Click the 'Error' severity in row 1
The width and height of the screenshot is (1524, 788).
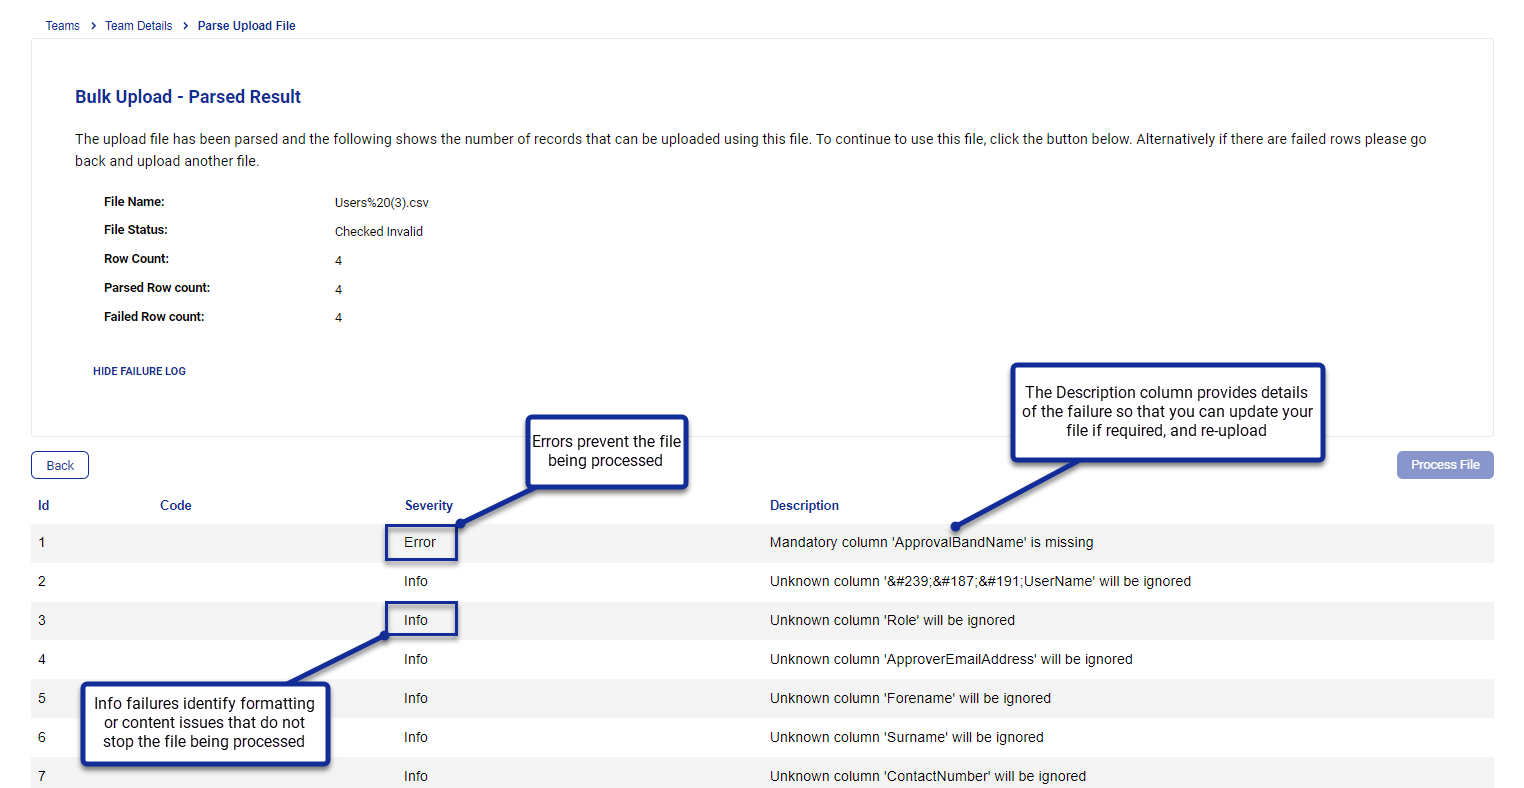420,542
